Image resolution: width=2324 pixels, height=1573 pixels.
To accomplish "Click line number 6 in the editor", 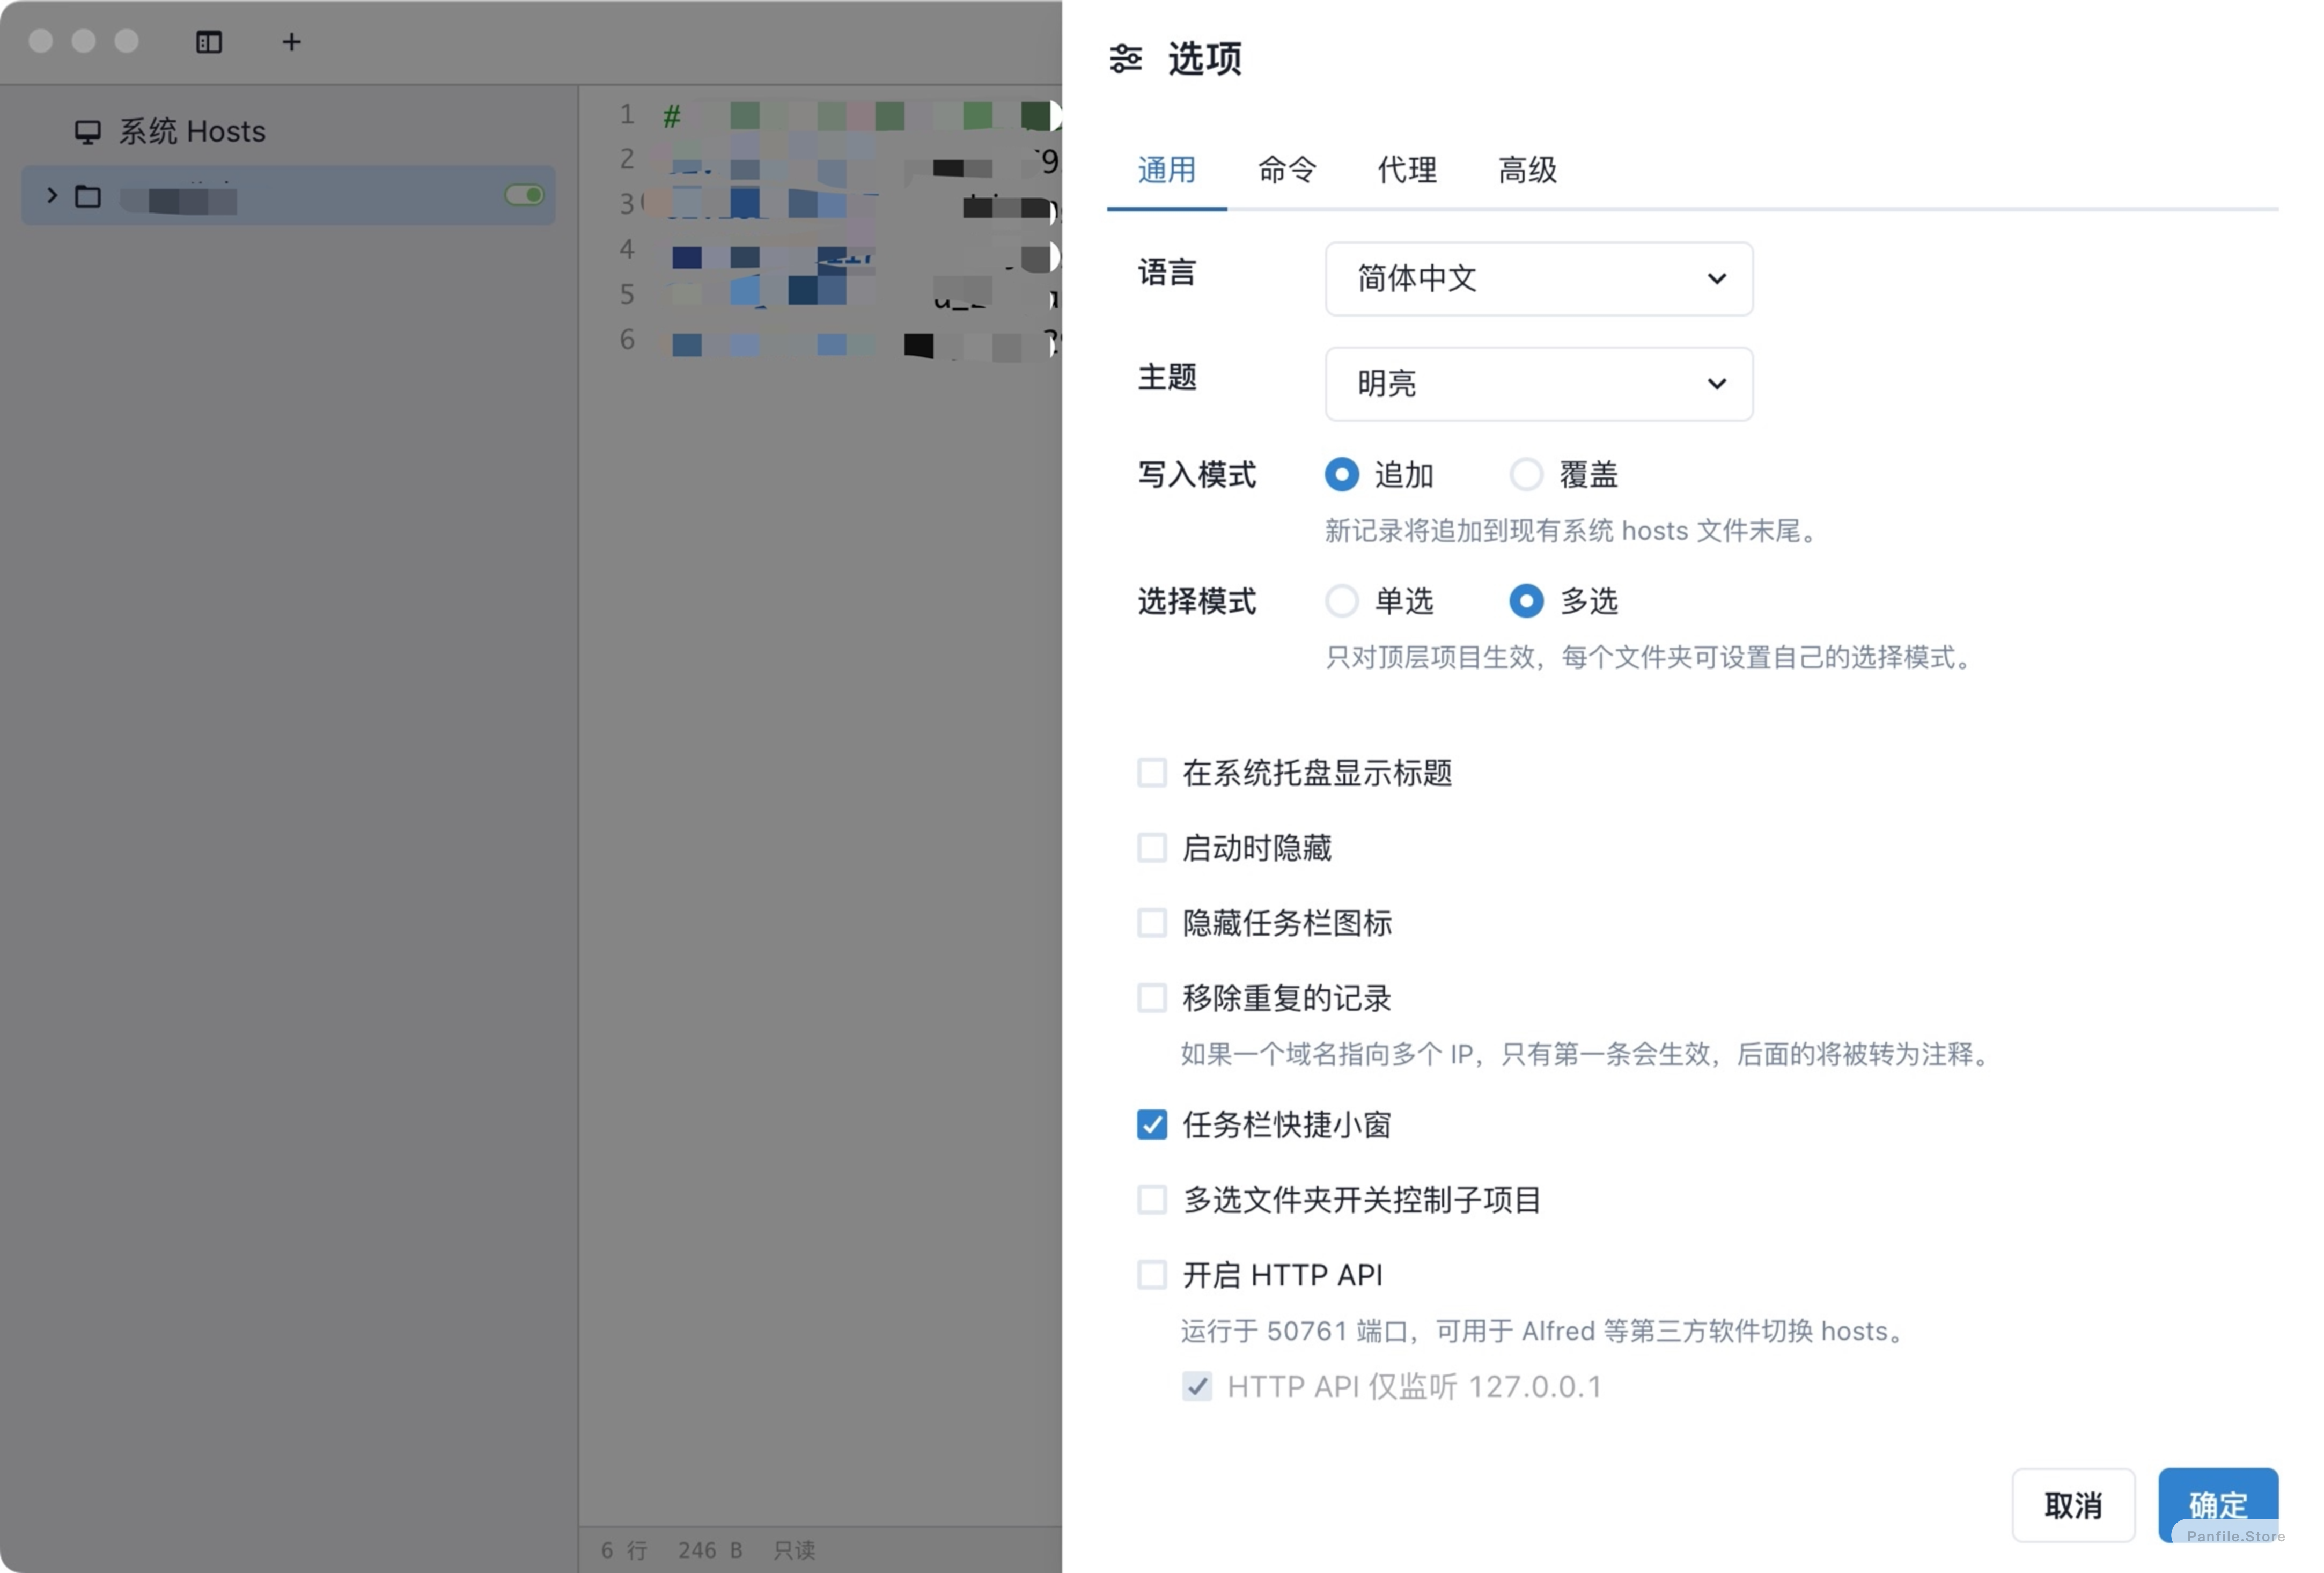I will [627, 340].
